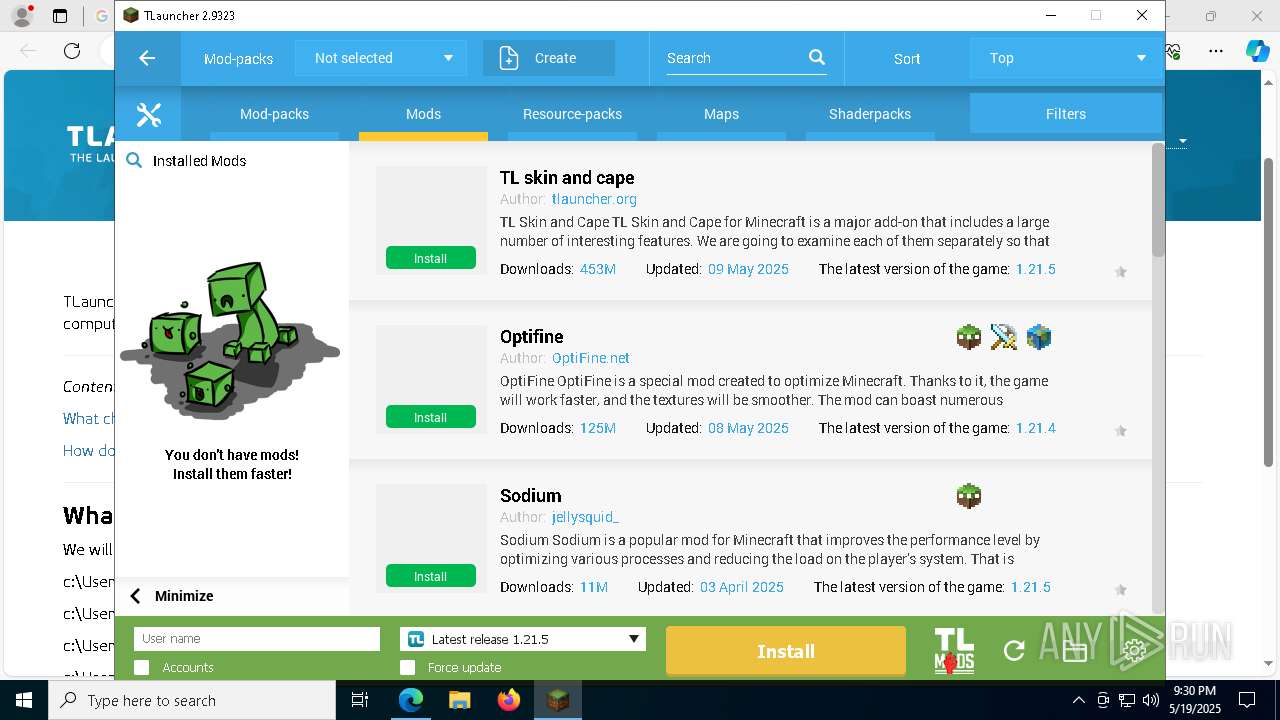
Task: Select the Mods tab
Action: click(423, 114)
